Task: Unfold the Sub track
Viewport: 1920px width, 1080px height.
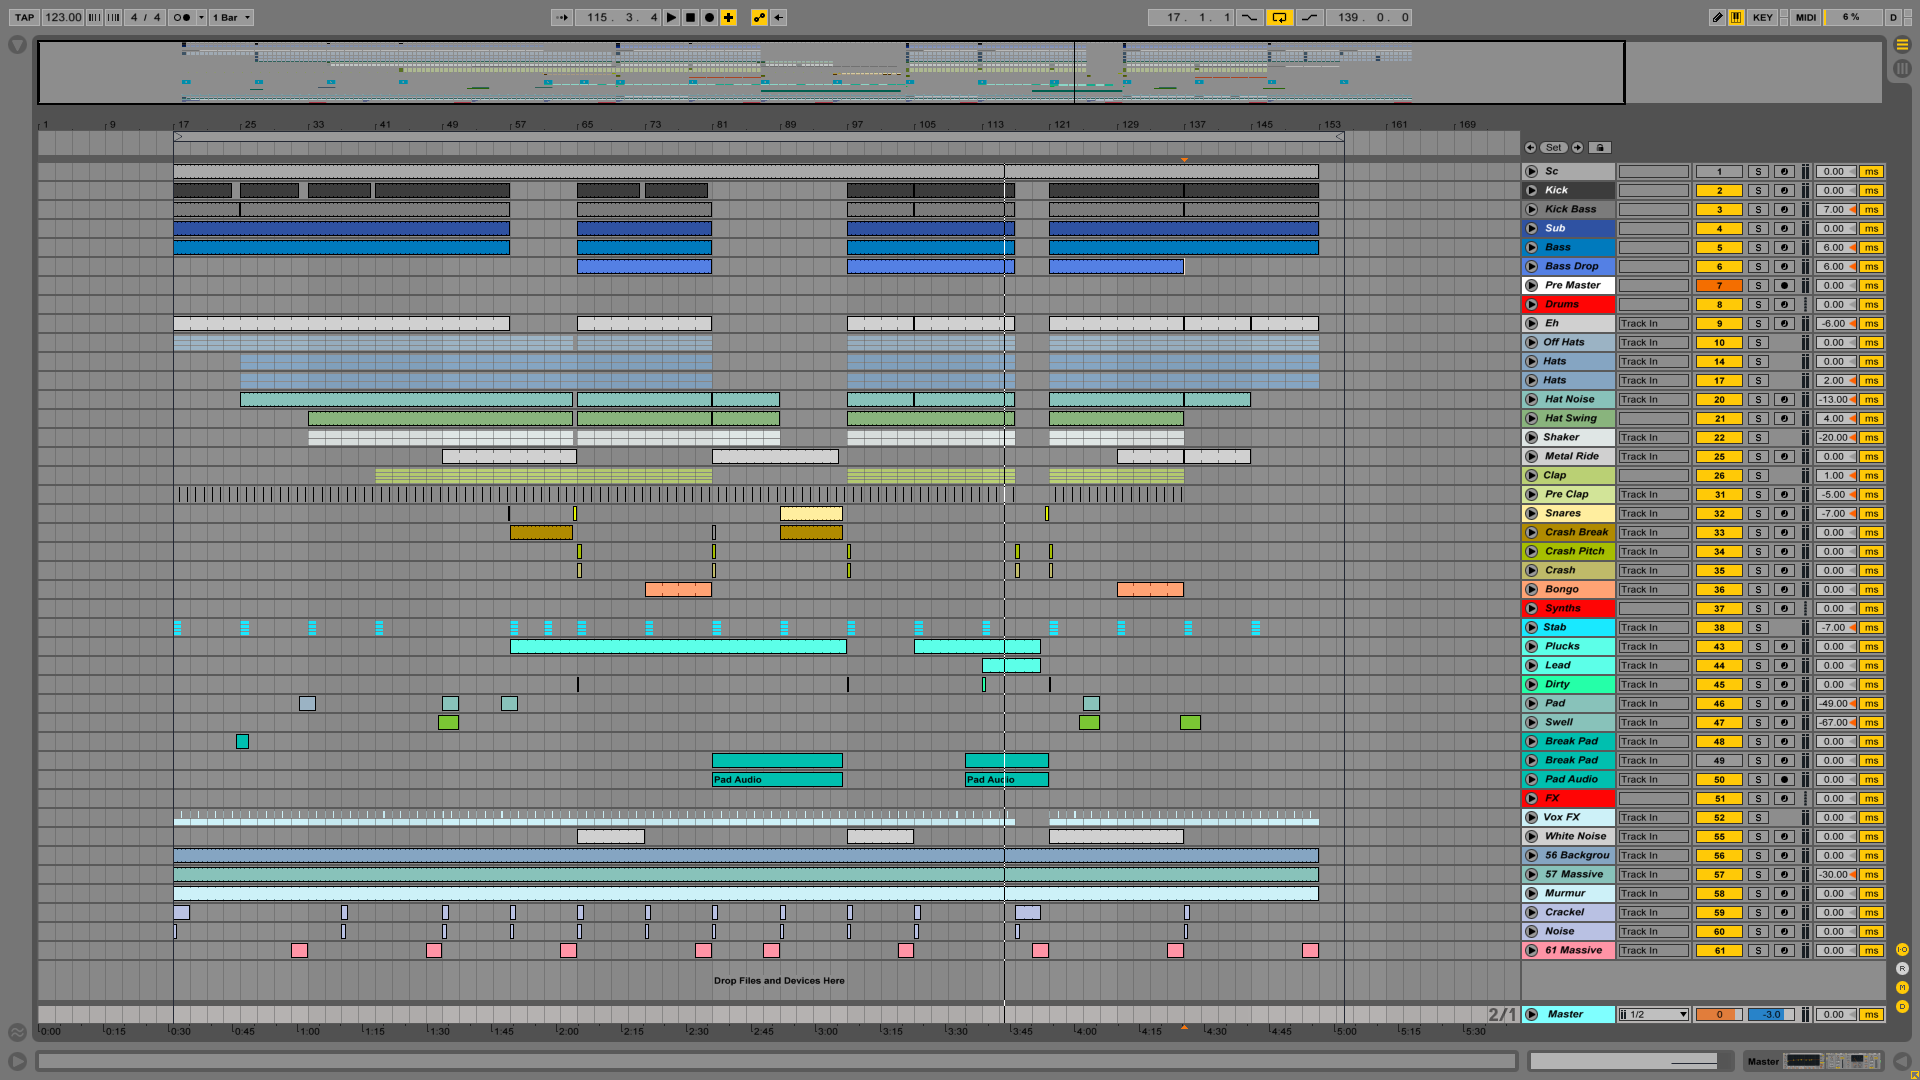Action: (1531, 228)
